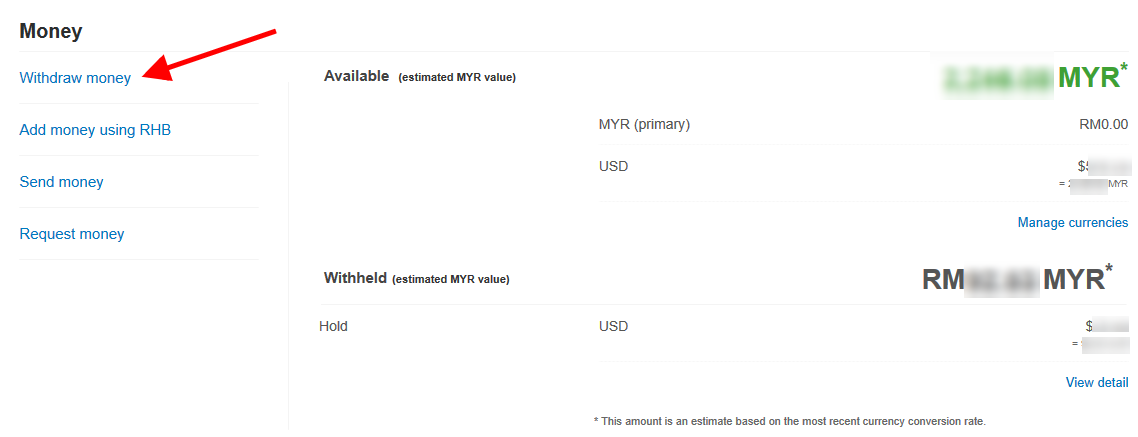The image size is (1138, 437).
Task: Click the Money section heading
Action: (51, 31)
